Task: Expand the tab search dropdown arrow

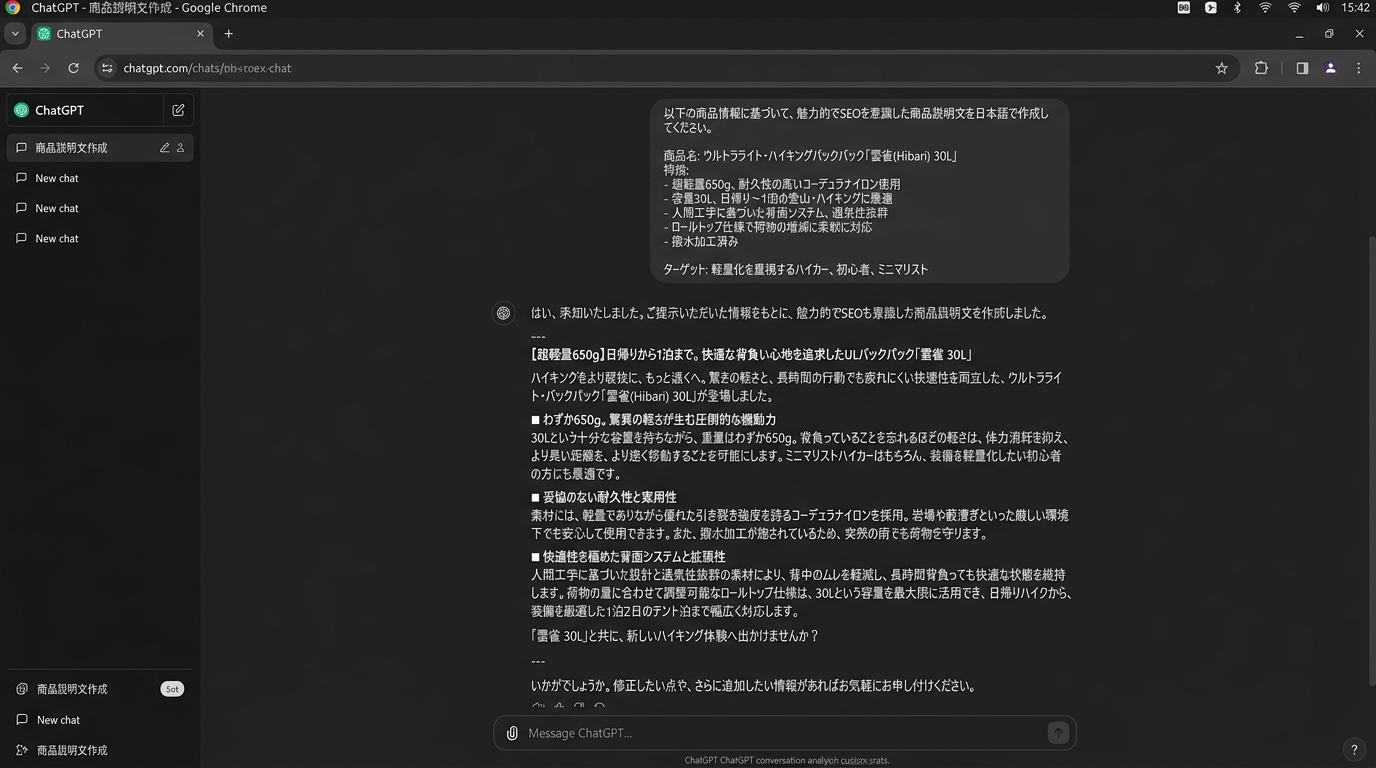Action: (15, 34)
